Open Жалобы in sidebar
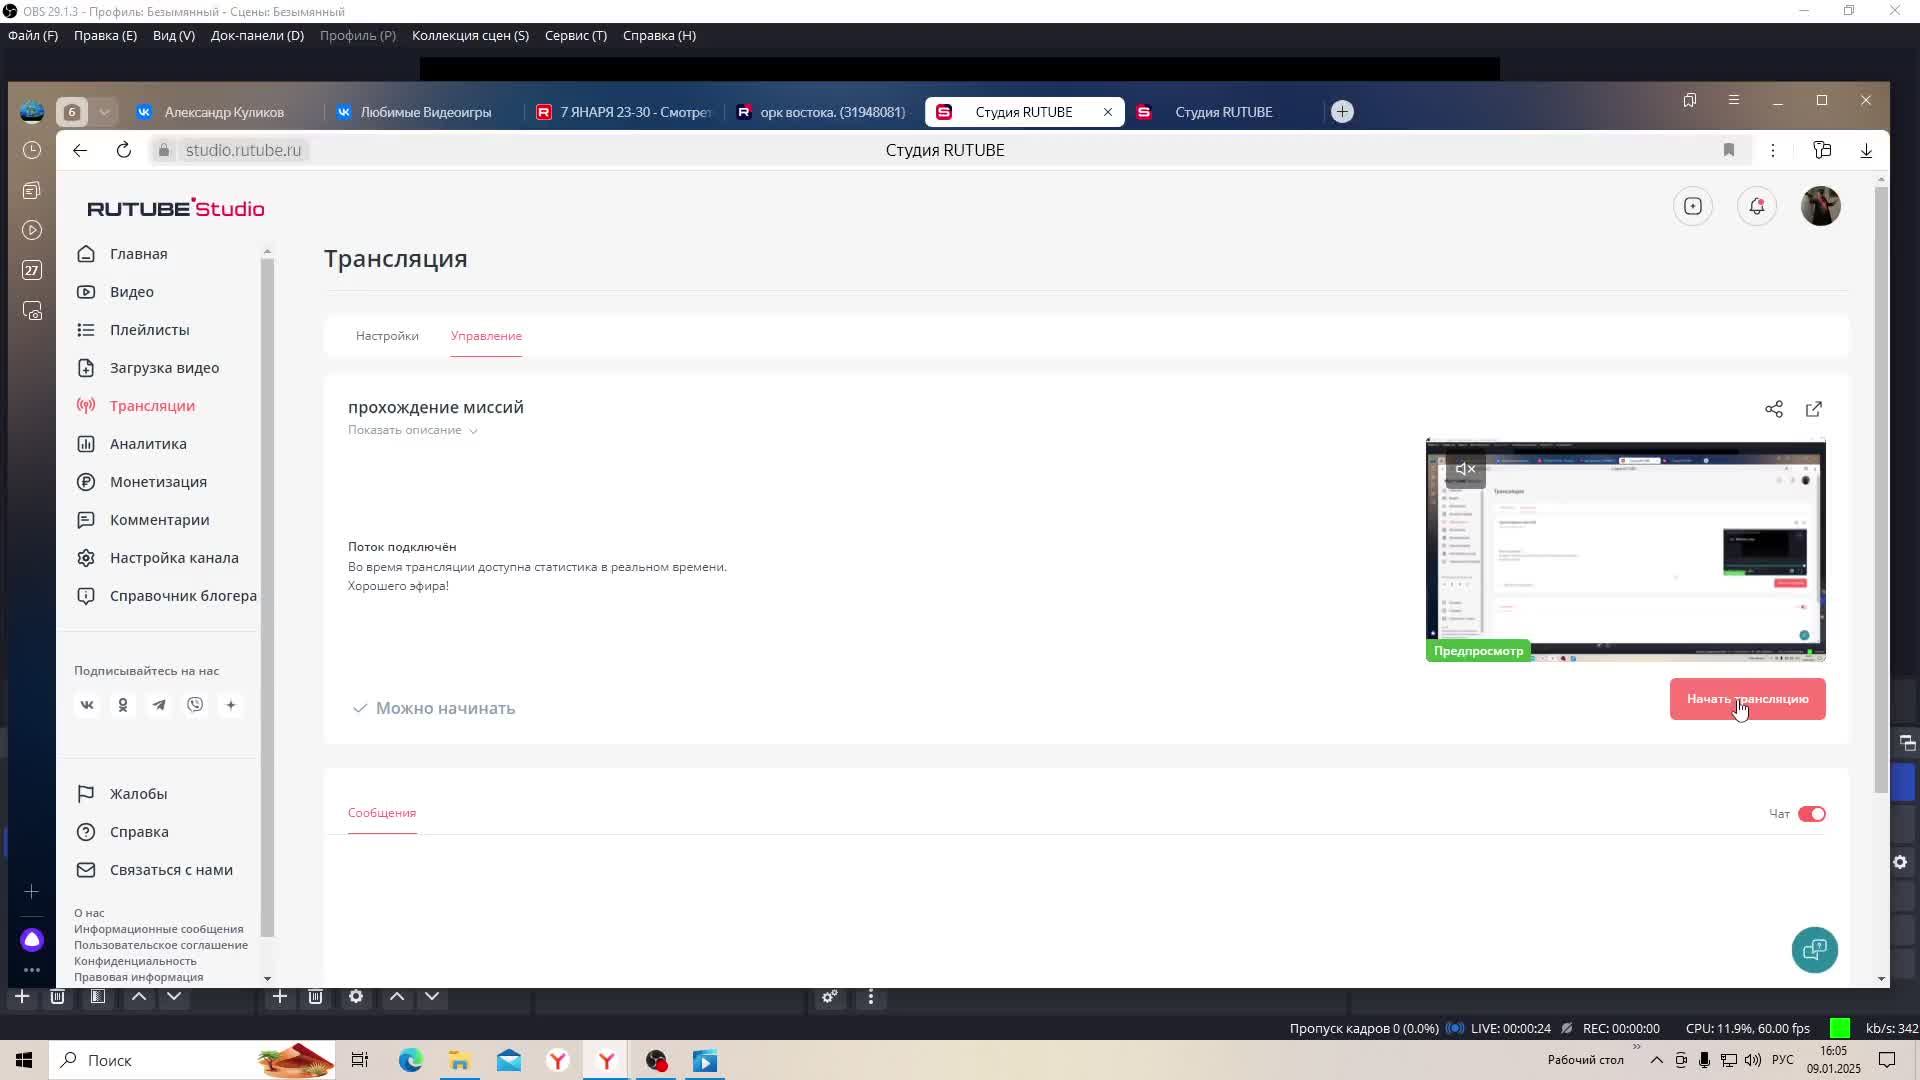 [122, 794]
